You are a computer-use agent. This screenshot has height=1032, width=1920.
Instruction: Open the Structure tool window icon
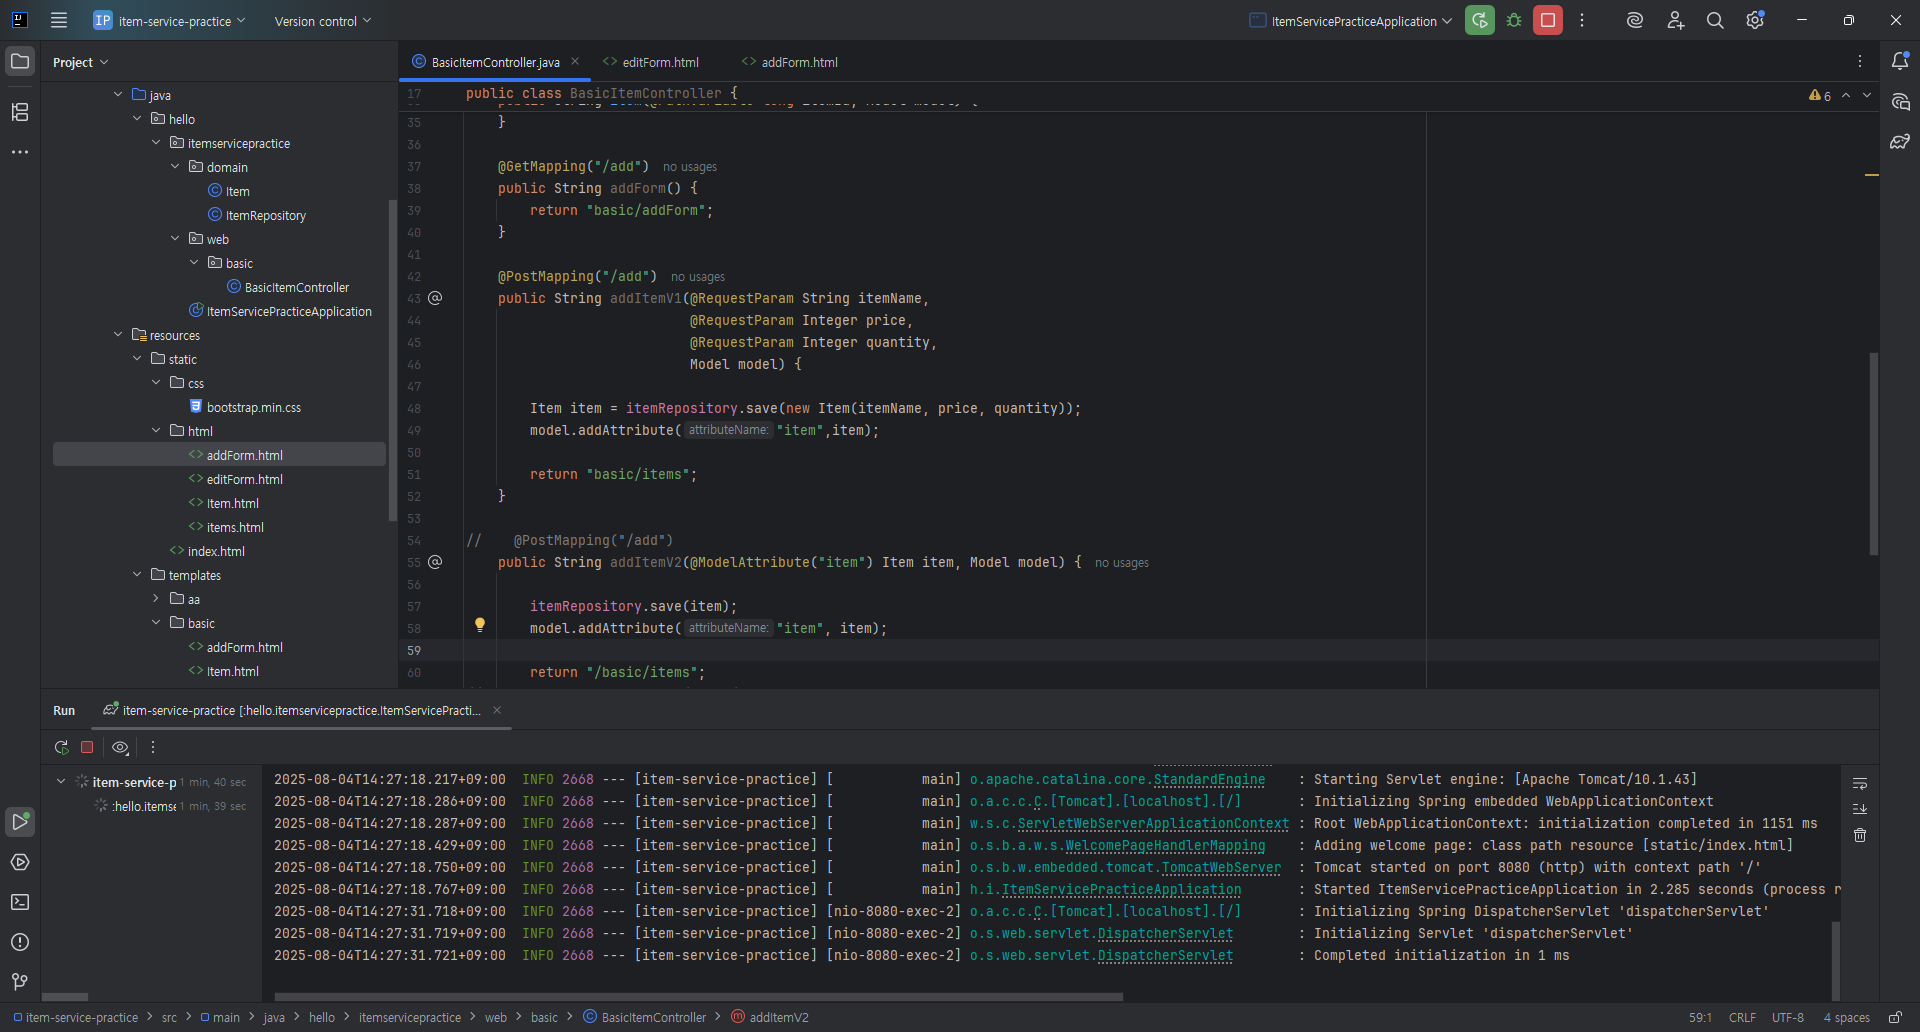20,112
